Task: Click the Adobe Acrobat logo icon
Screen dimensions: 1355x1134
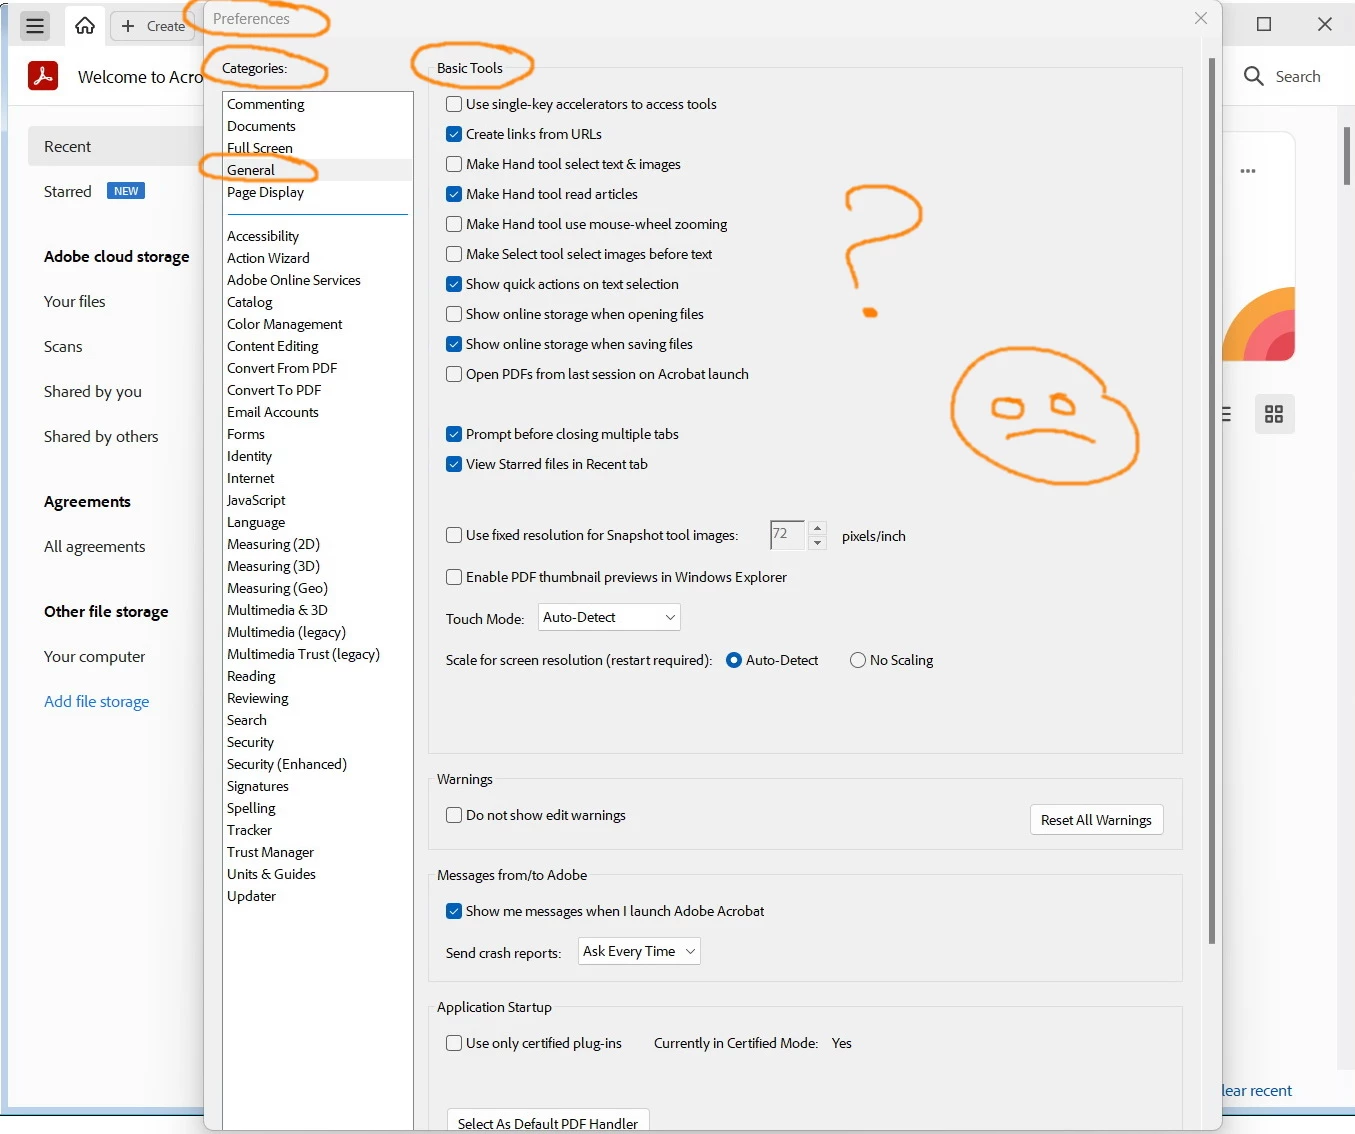Action: click(43, 76)
